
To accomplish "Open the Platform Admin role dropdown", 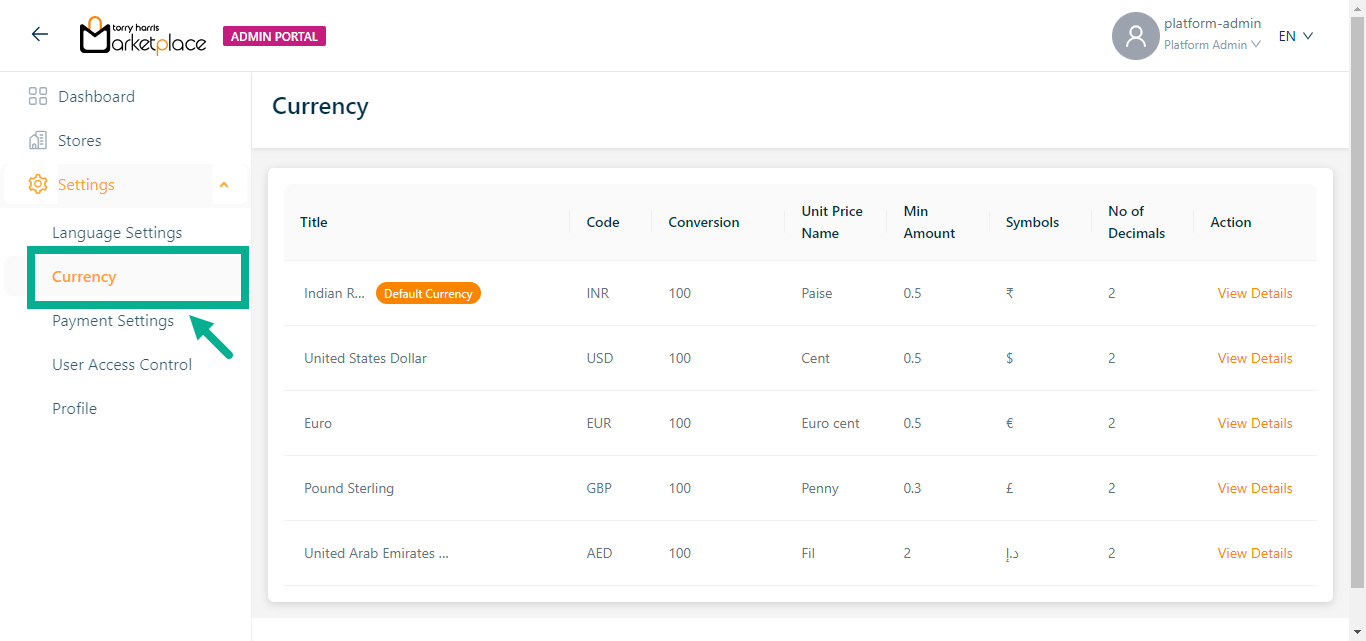I will coord(1212,45).
